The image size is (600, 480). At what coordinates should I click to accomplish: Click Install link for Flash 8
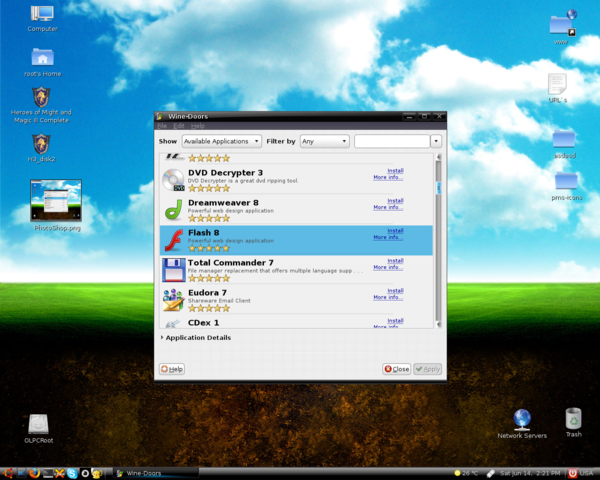point(395,231)
